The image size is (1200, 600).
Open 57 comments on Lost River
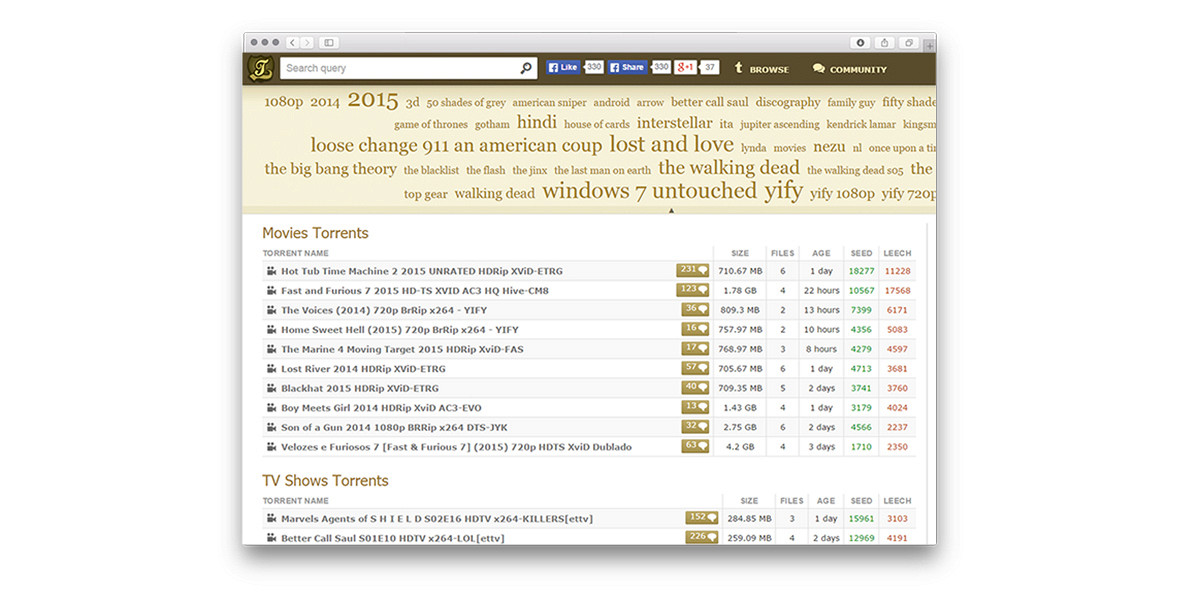[696, 368]
